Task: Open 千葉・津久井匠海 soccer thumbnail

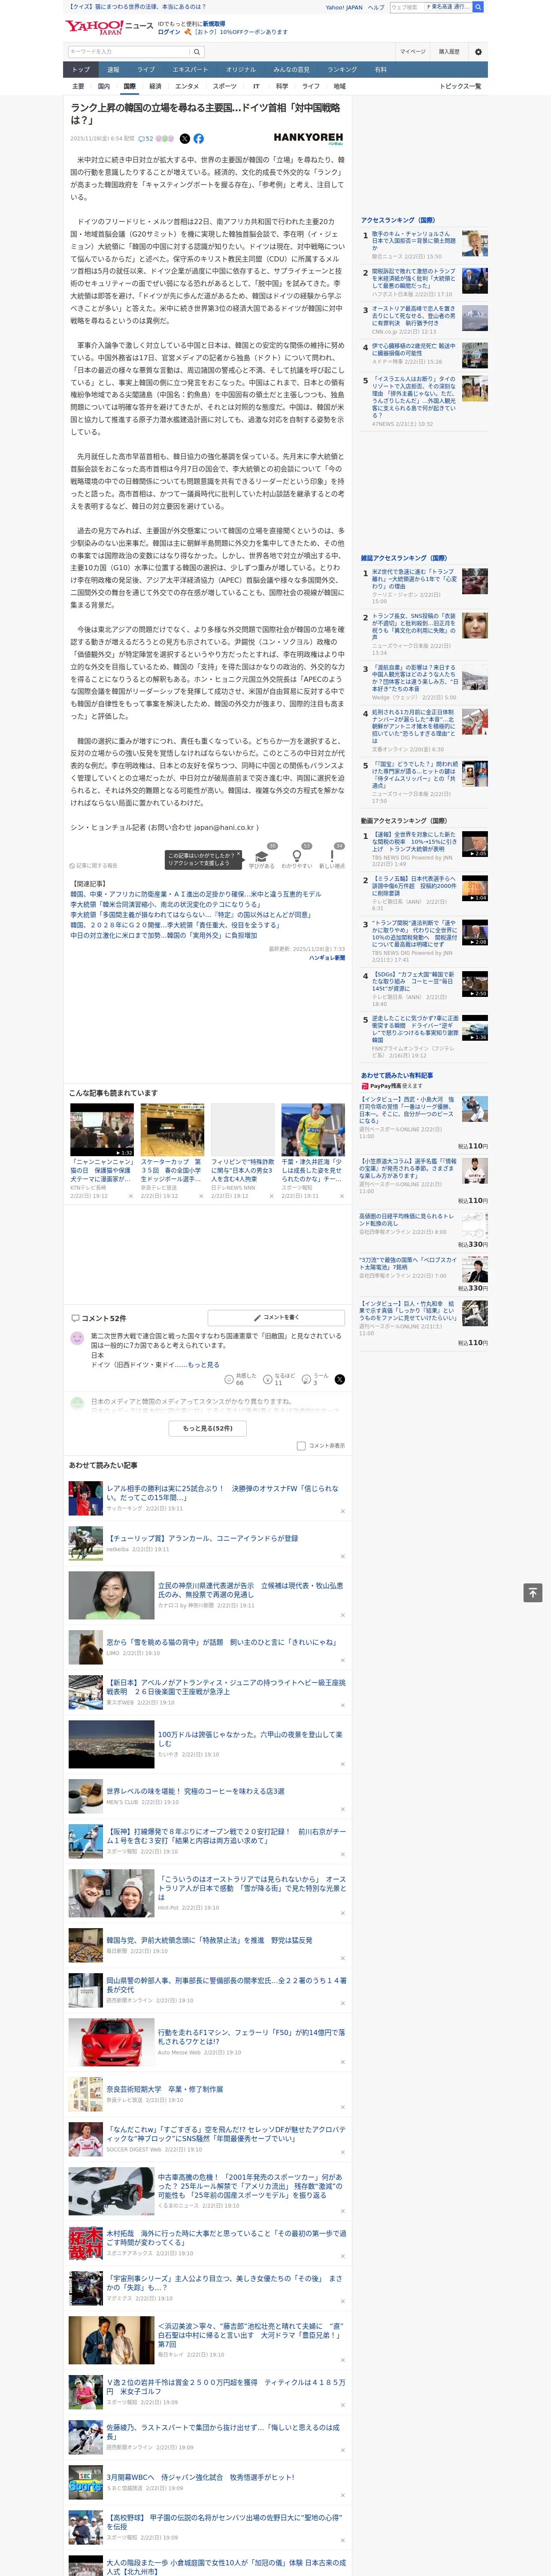Action: point(313,1129)
